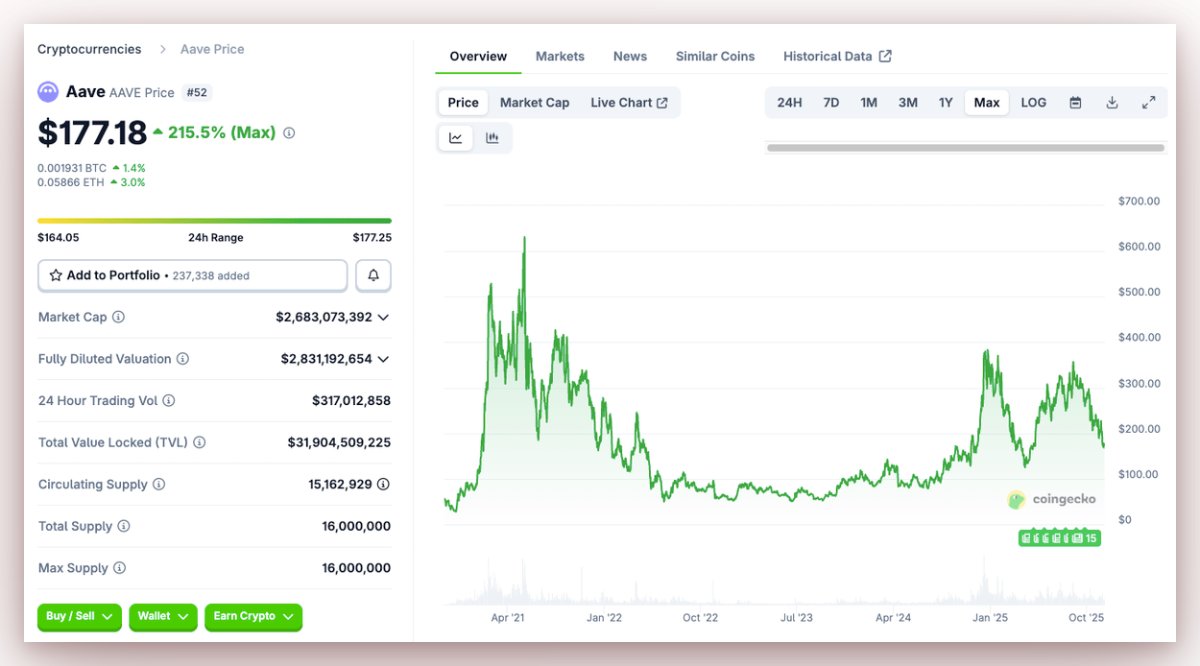Download the chart data

pos(1112,102)
